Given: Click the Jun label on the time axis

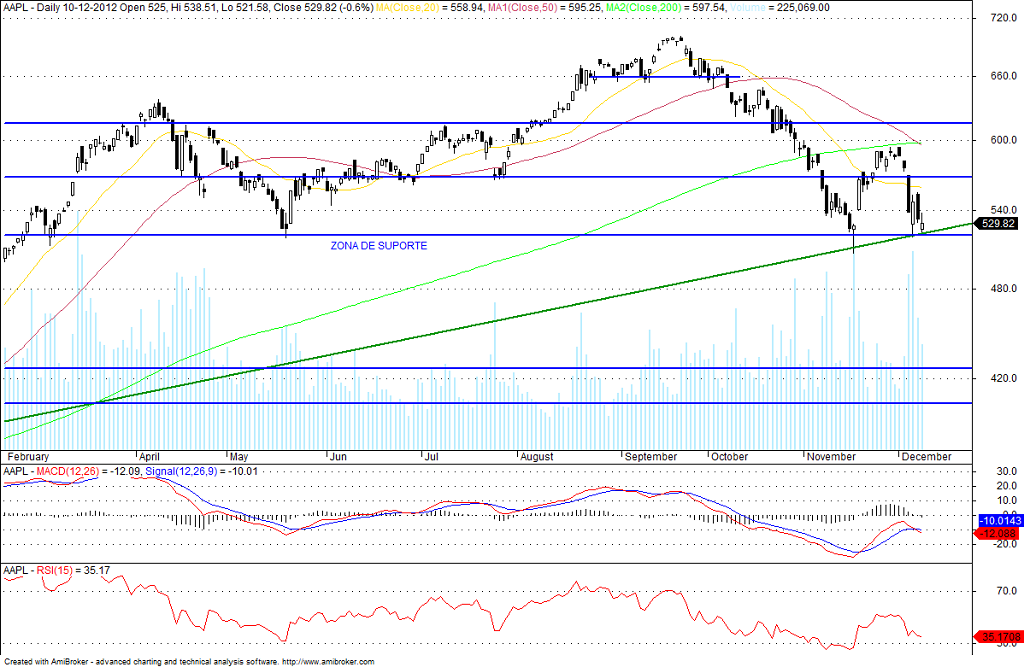Looking at the screenshot, I should [x=338, y=457].
